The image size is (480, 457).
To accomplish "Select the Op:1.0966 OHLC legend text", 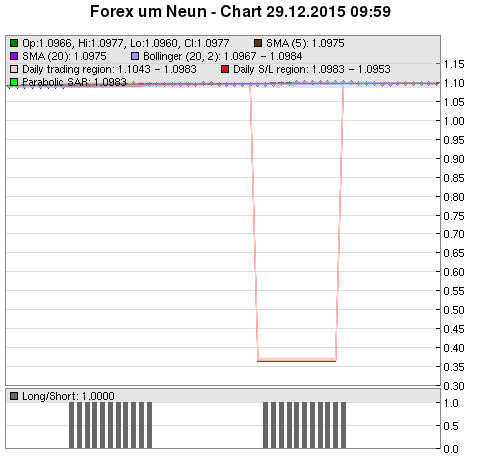I will coord(126,43).
